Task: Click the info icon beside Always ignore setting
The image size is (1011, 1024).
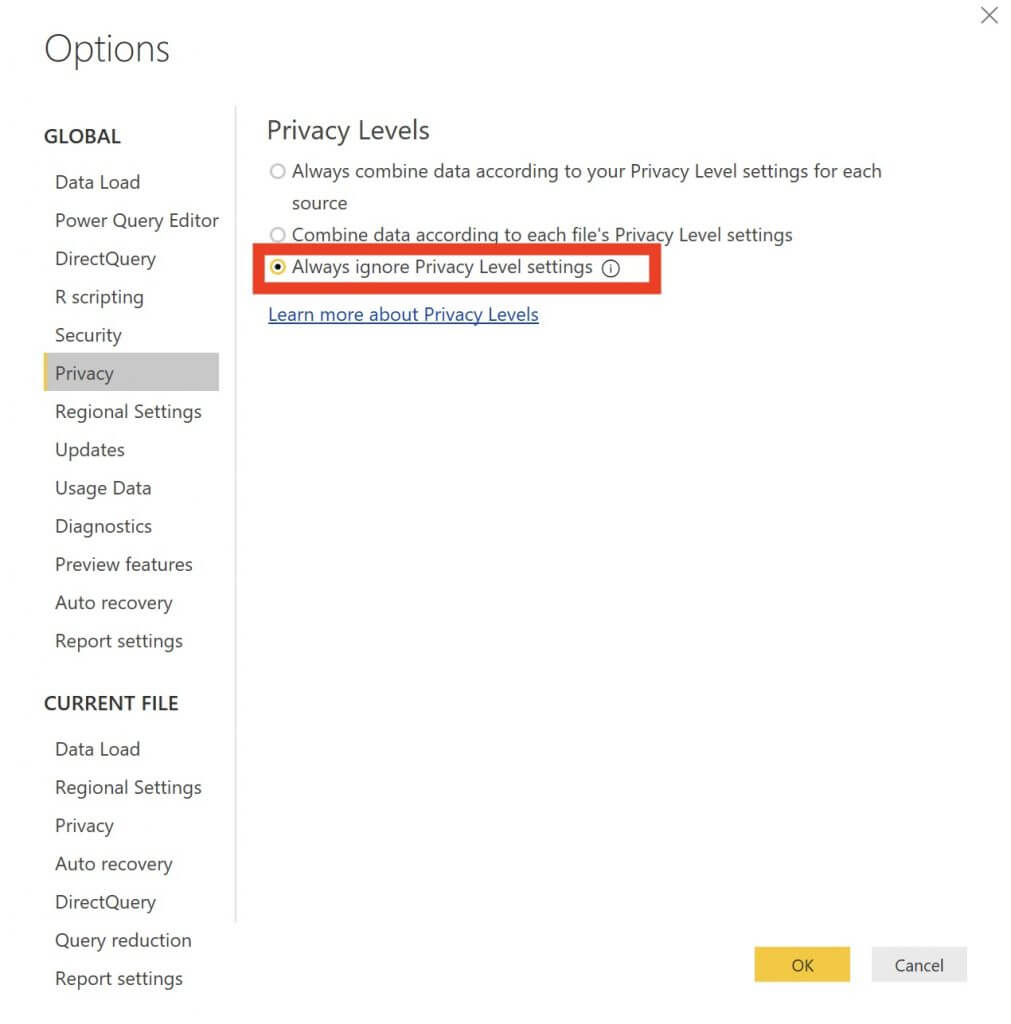Action: (611, 268)
